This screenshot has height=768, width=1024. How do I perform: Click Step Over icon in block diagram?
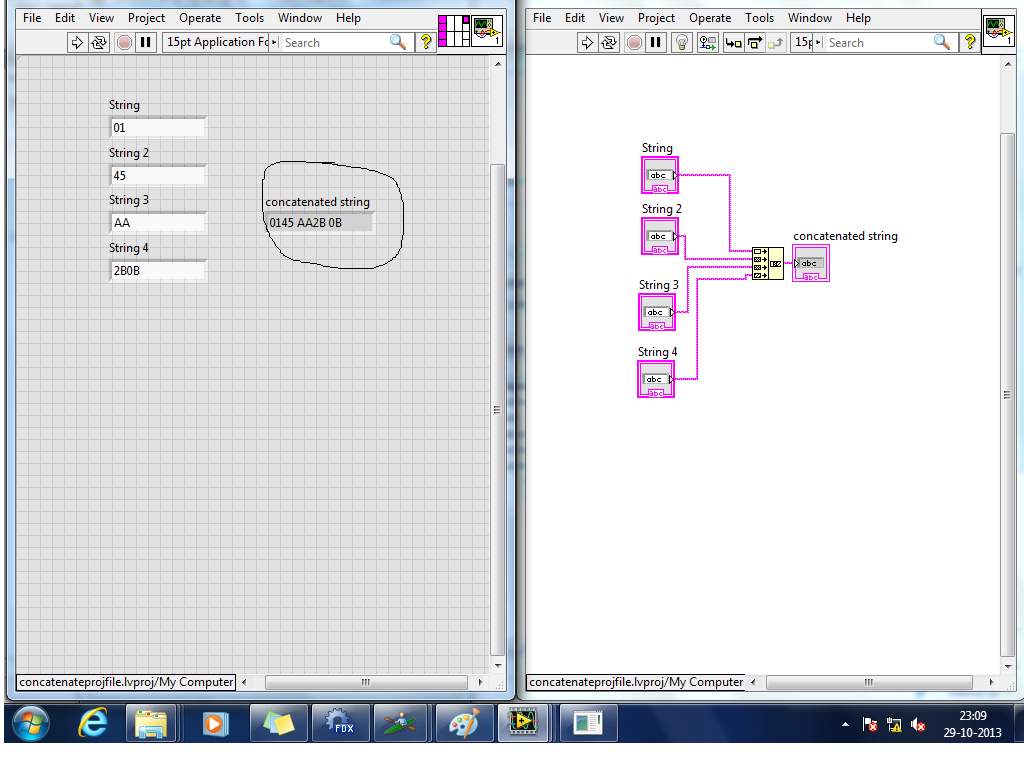(755, 42)
